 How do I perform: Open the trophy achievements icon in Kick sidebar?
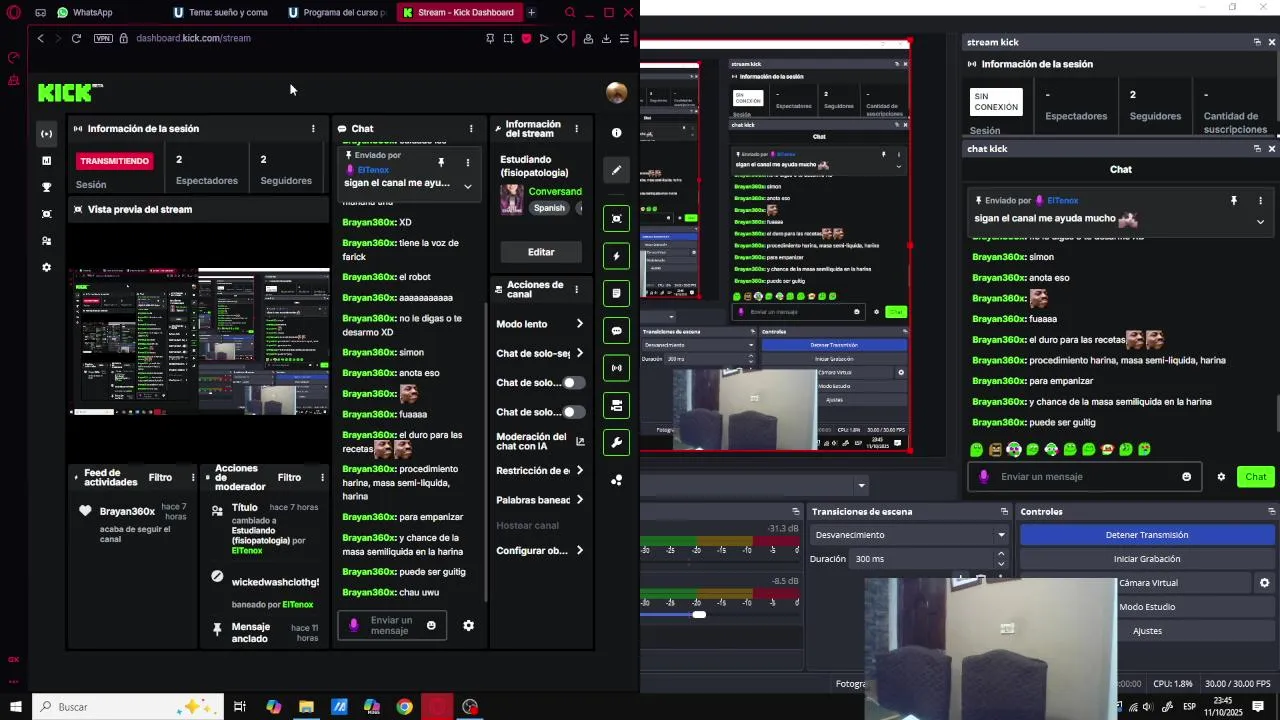(46, 187)
